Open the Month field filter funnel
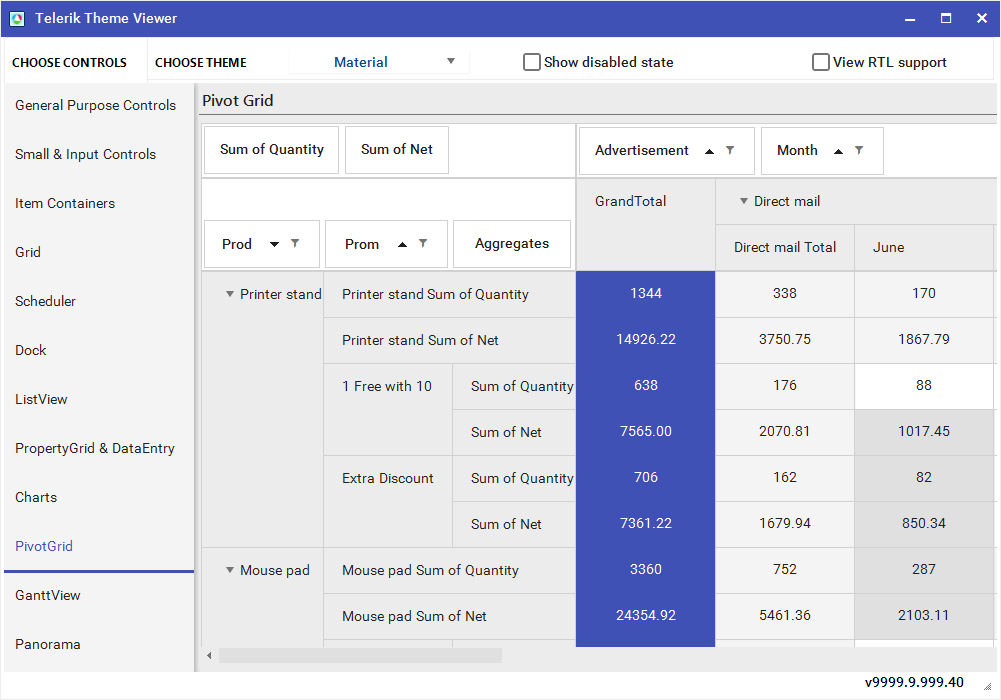The width and height of the screenshot is (1001, 700). tap(859, 151)
